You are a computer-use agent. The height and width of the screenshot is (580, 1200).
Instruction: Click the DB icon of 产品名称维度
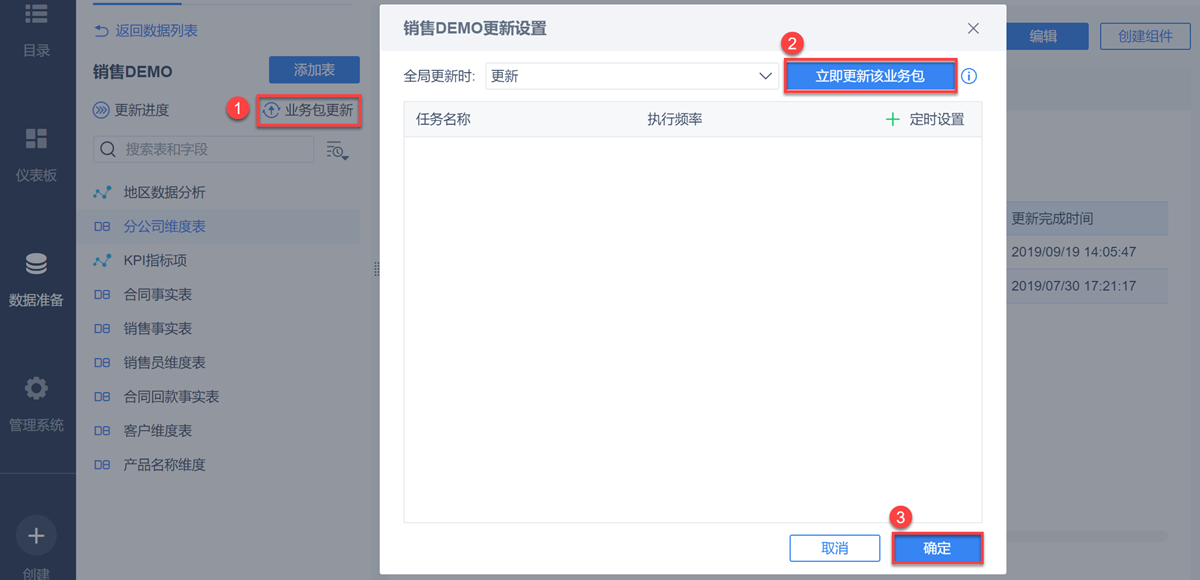(102, 465)
